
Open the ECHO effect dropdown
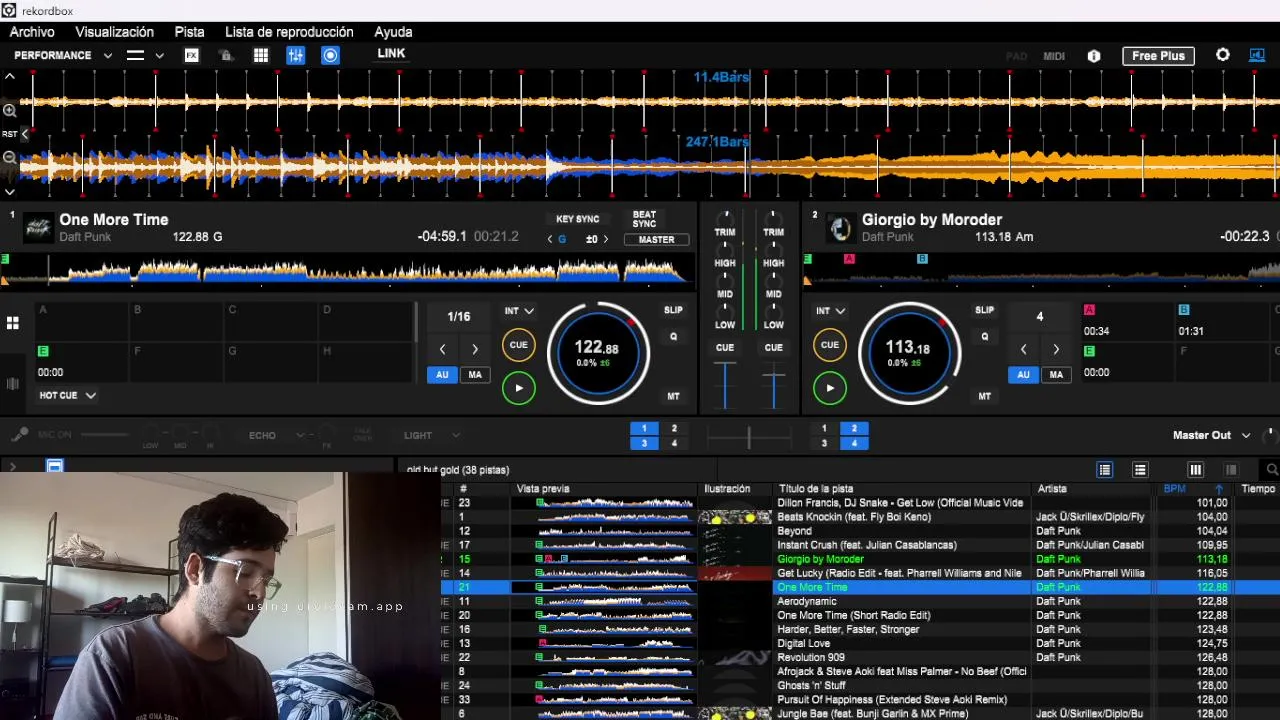click(x=277, y=436)
